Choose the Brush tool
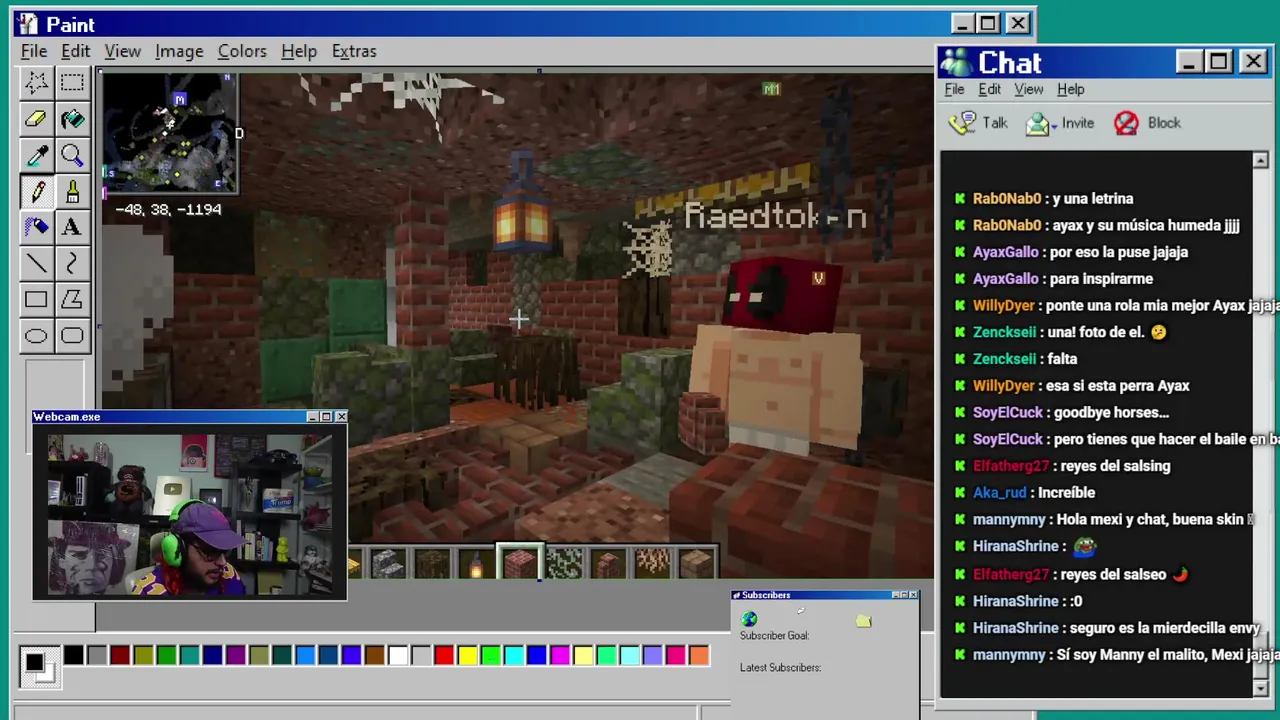This screenshot has width=1280, height=720. [x=72, y=190]
